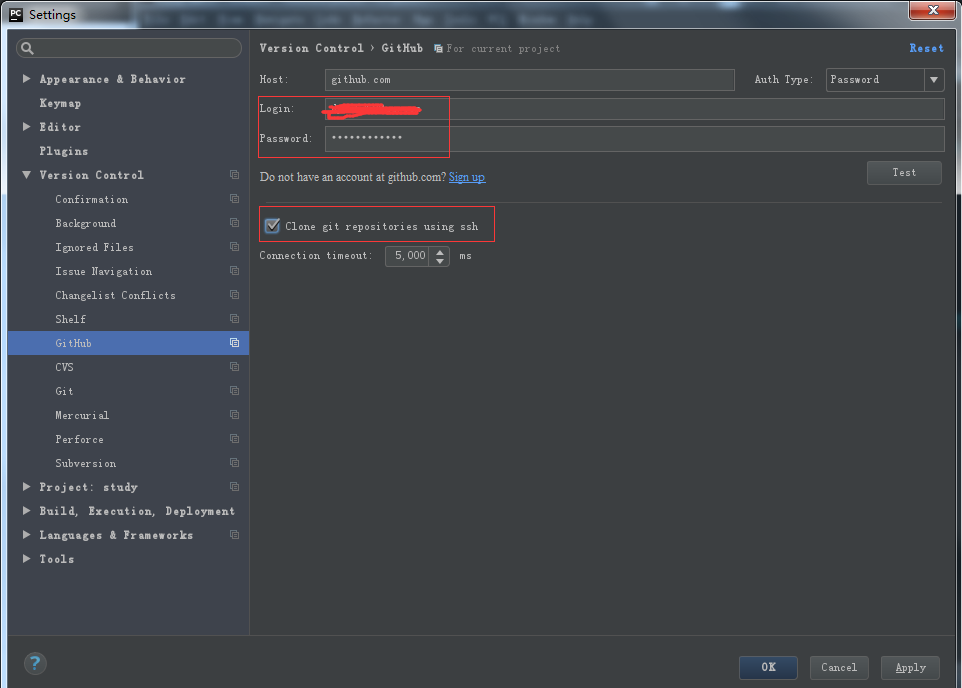This screenshot has height=688, width=962.
Task: Click project-level icon beside Ignored Files
Action: (234, 247)
